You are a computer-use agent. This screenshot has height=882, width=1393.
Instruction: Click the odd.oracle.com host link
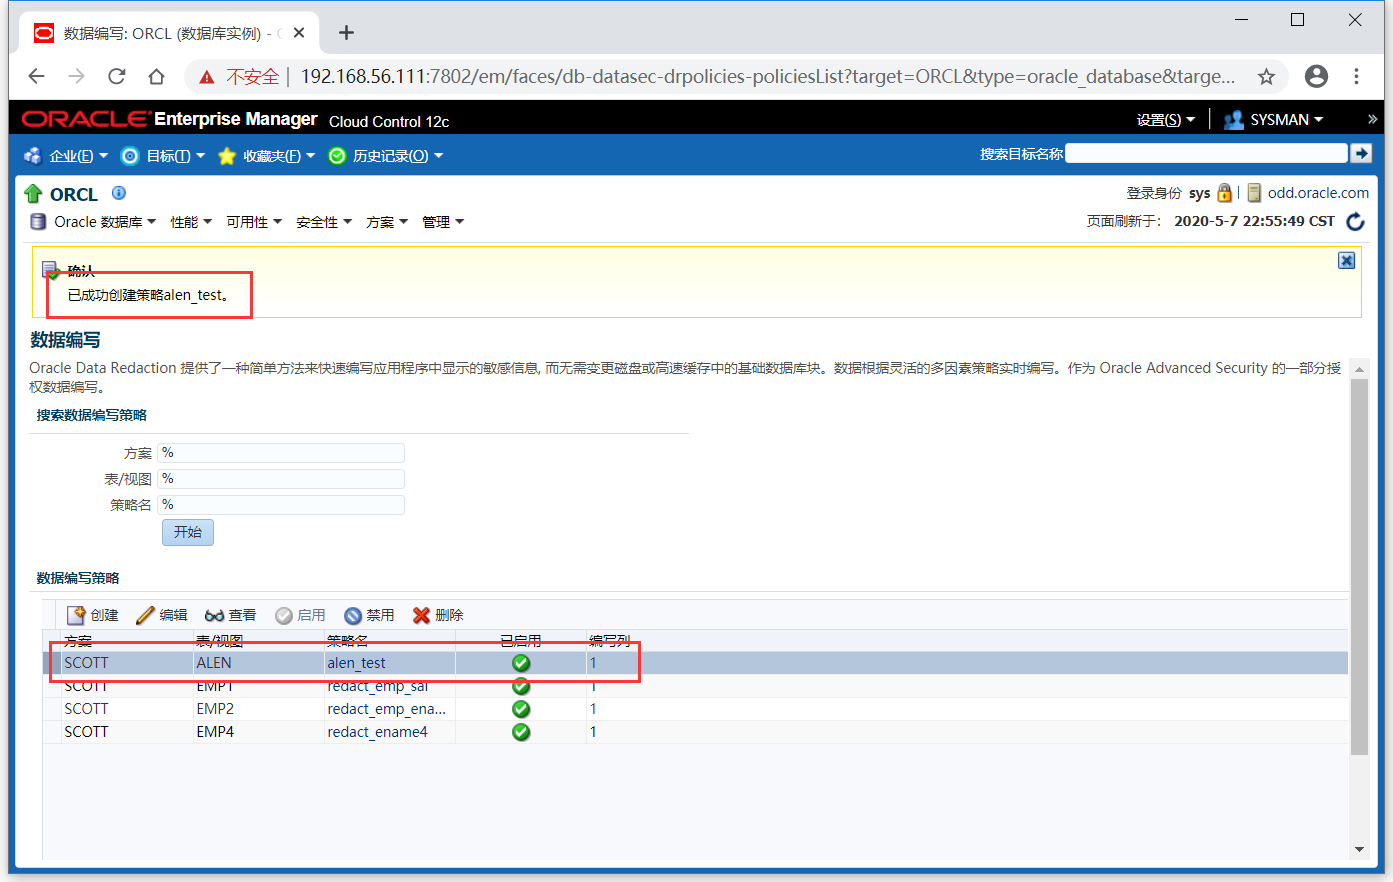pyautogui.click(x=1318, y=193)
